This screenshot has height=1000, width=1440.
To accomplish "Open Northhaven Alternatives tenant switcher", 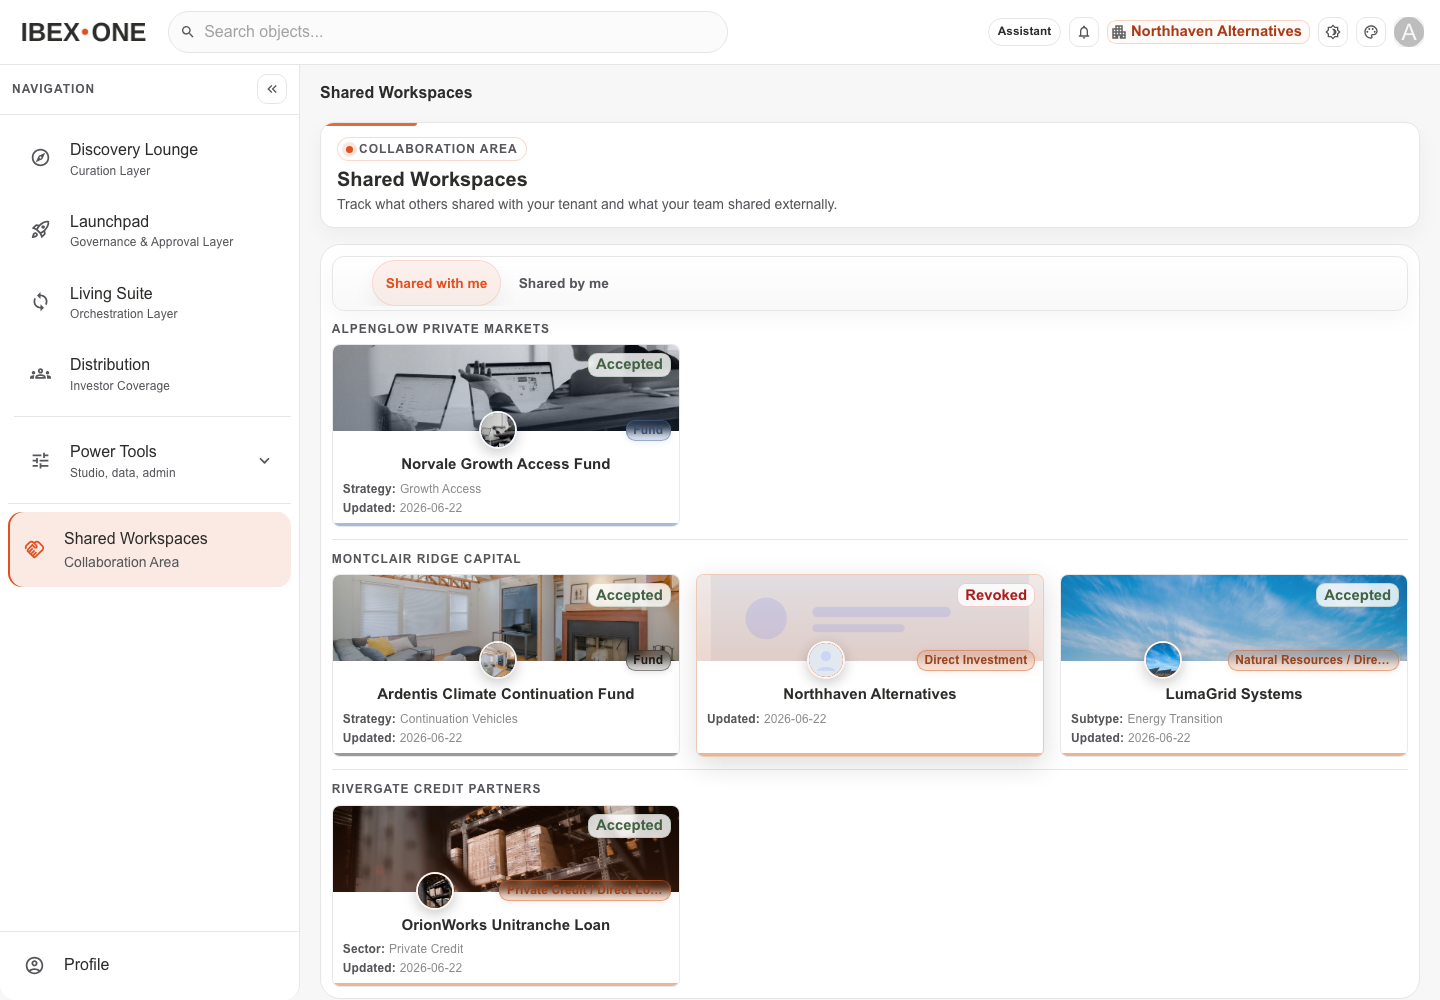I will (x=1208, y=32).
